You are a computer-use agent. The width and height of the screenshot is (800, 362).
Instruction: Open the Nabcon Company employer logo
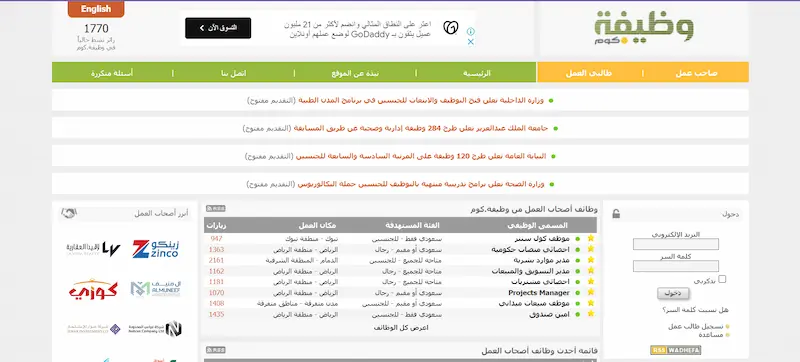coord(156,328)
